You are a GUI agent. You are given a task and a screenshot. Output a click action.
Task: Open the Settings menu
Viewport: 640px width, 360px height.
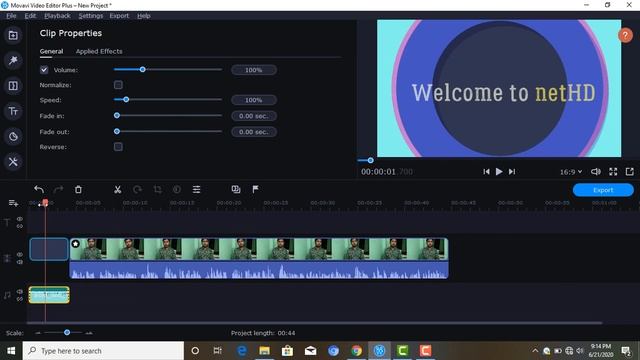[x=91, y=16]
